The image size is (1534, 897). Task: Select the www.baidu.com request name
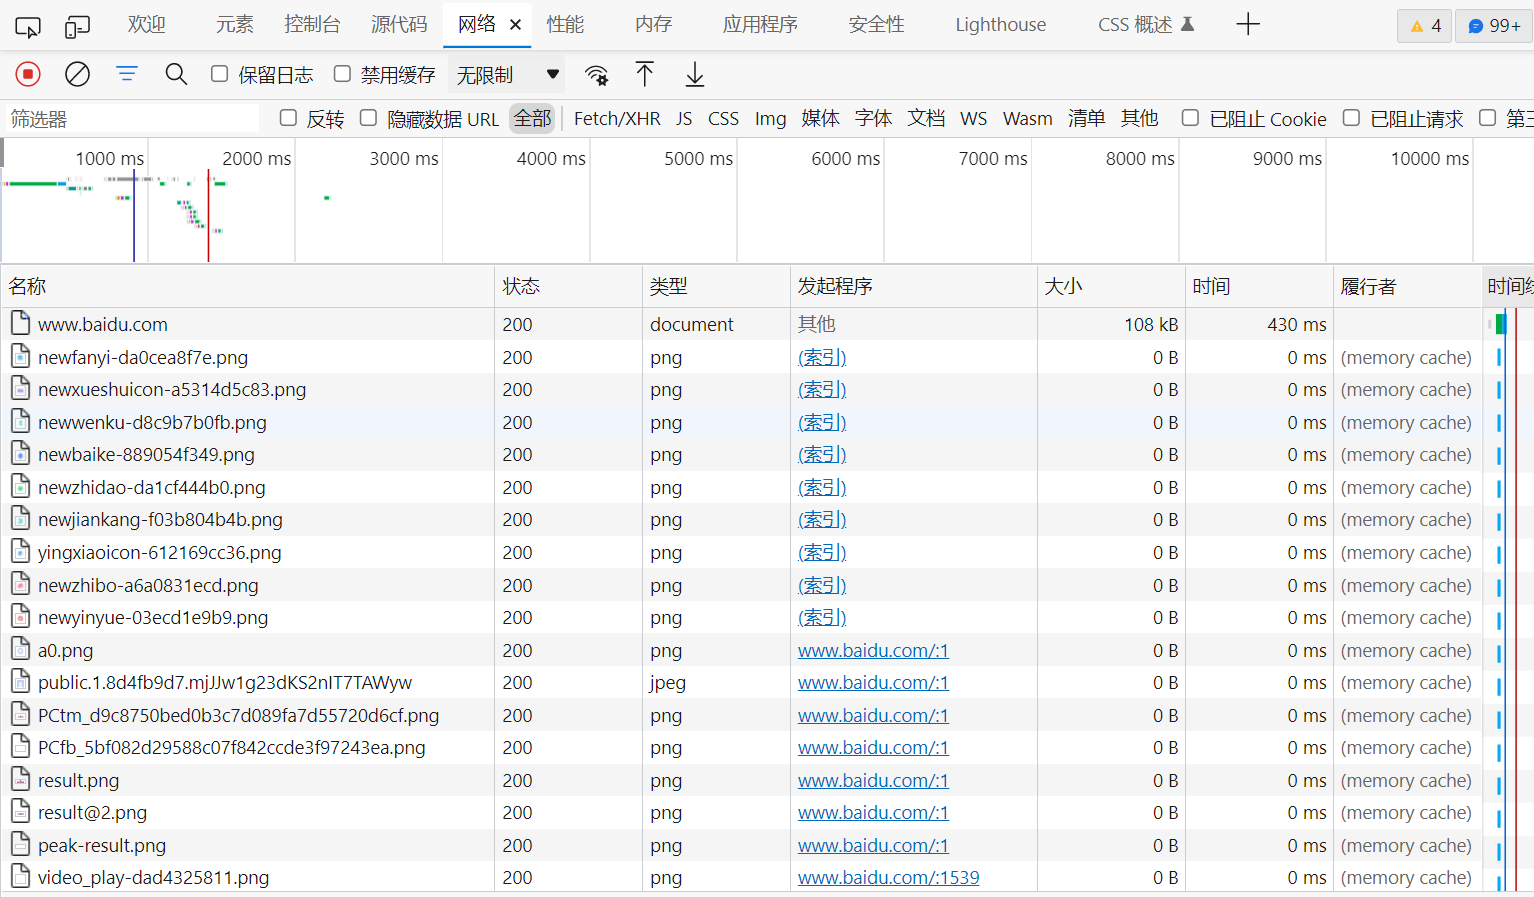[103, 324]
